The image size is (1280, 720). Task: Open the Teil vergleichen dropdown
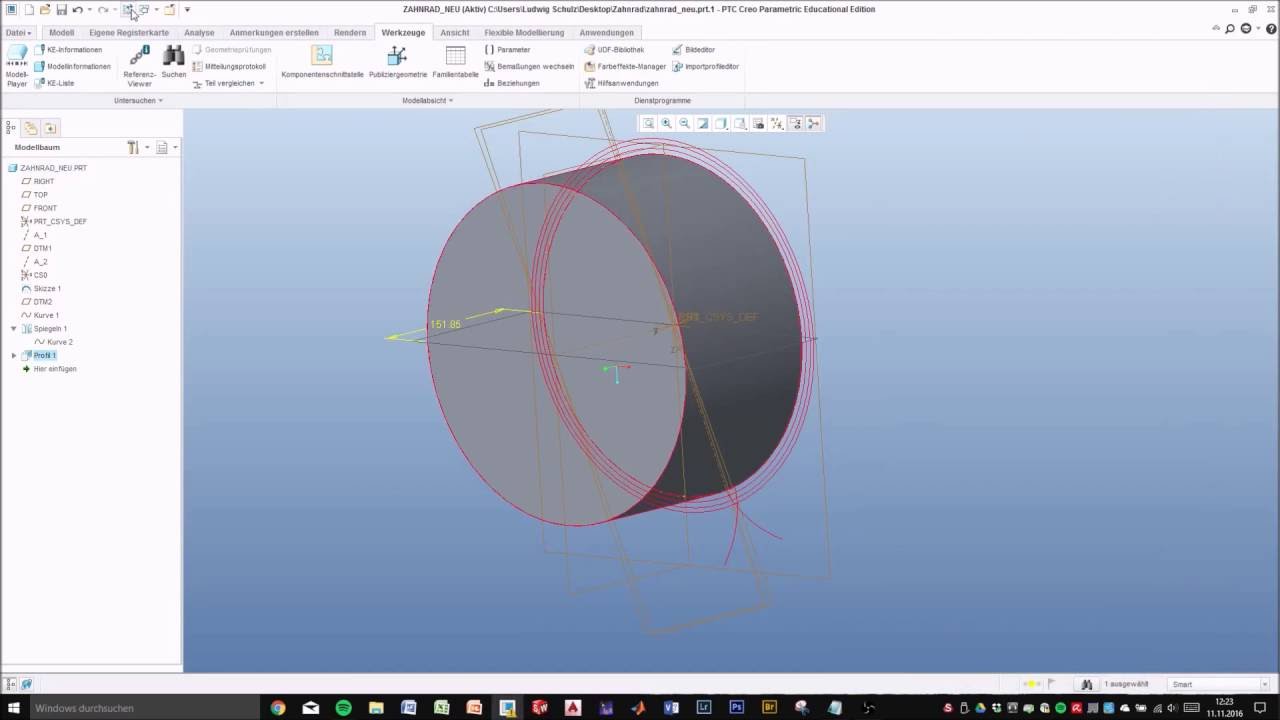tap(229, 83)
